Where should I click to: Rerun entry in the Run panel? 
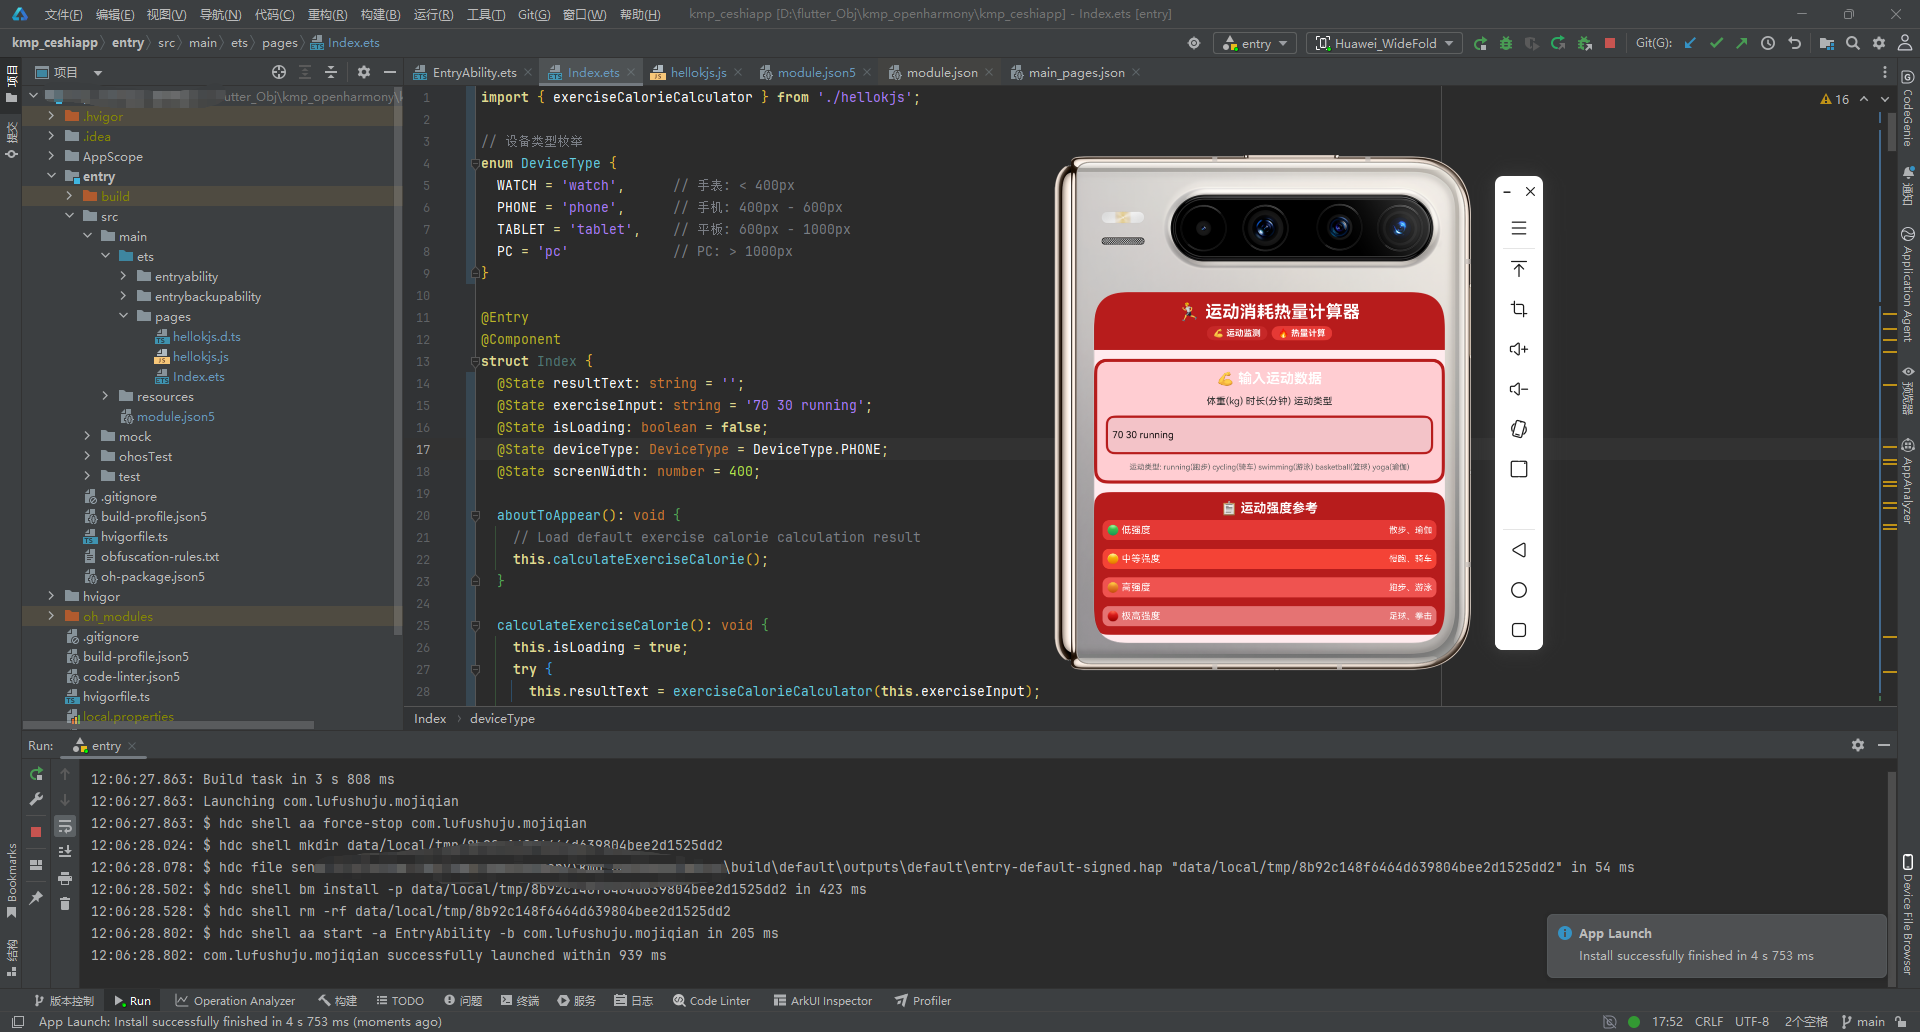click(x=36, y=774)
